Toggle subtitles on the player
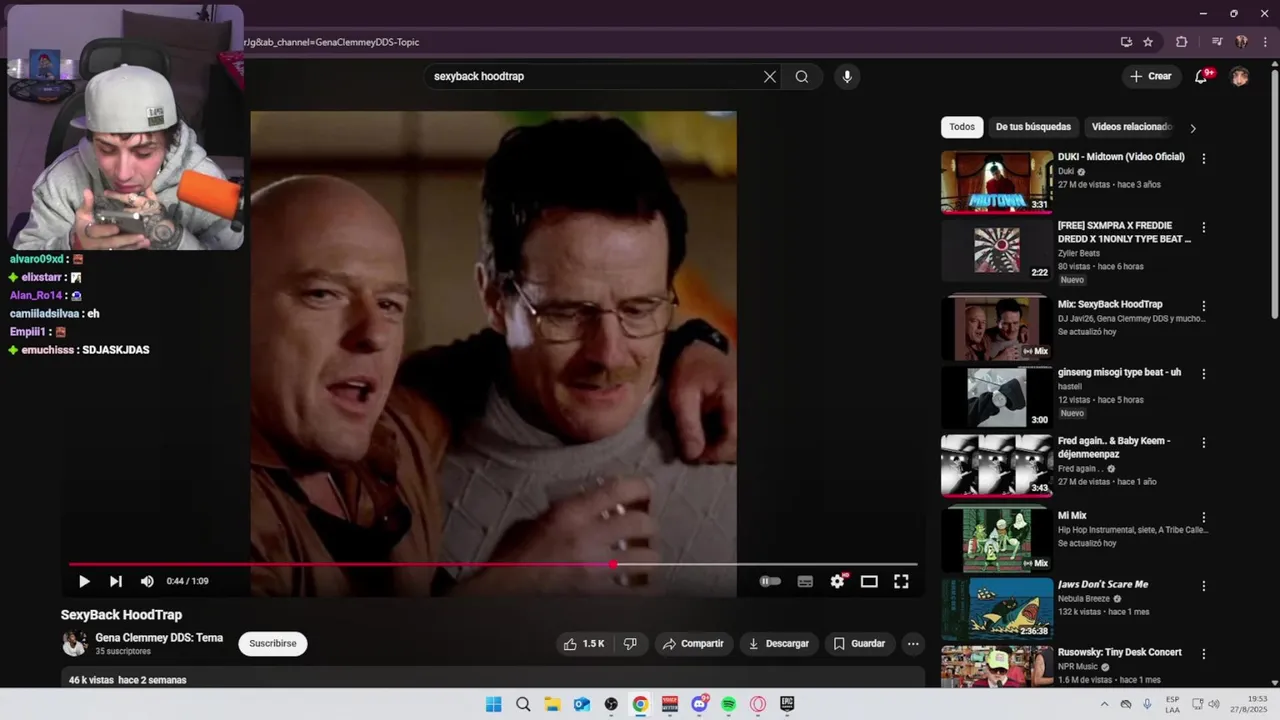The image size is (1280, 720). 805,581
